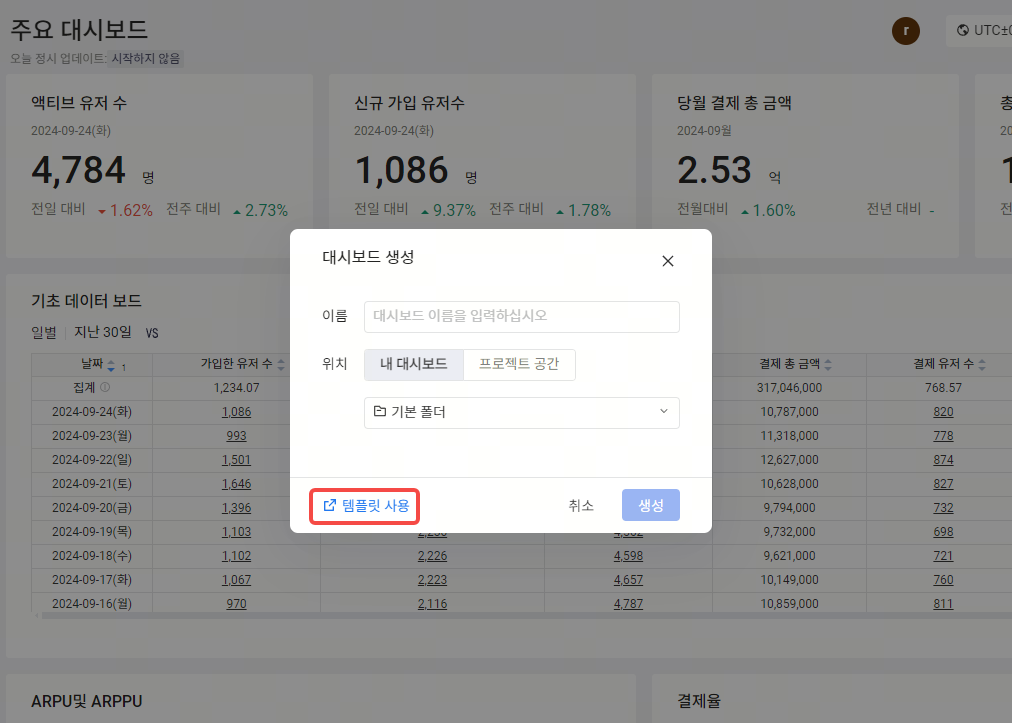Open the user avatar 'r' icon
Image resolution: width=1012 pixels, height=723 pixels.
[906, 31]
